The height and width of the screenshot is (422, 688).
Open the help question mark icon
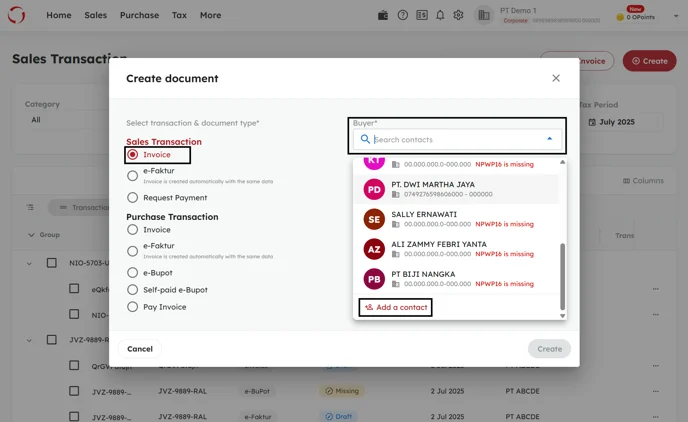tap(402, 15)
